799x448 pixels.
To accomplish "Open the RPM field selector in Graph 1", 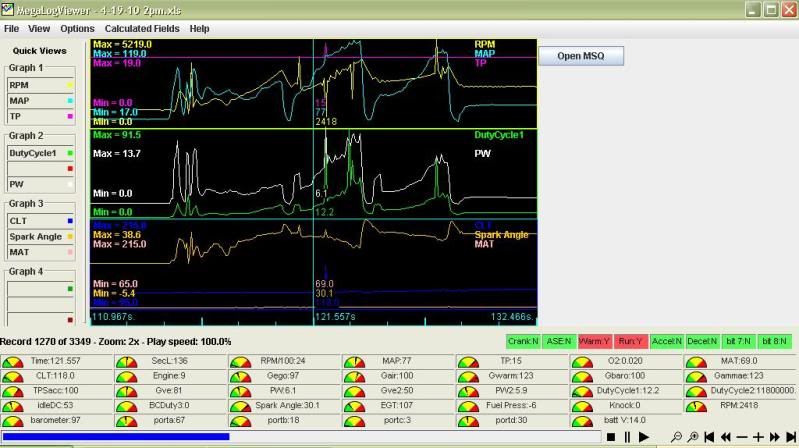I will [x=41, y=85].
